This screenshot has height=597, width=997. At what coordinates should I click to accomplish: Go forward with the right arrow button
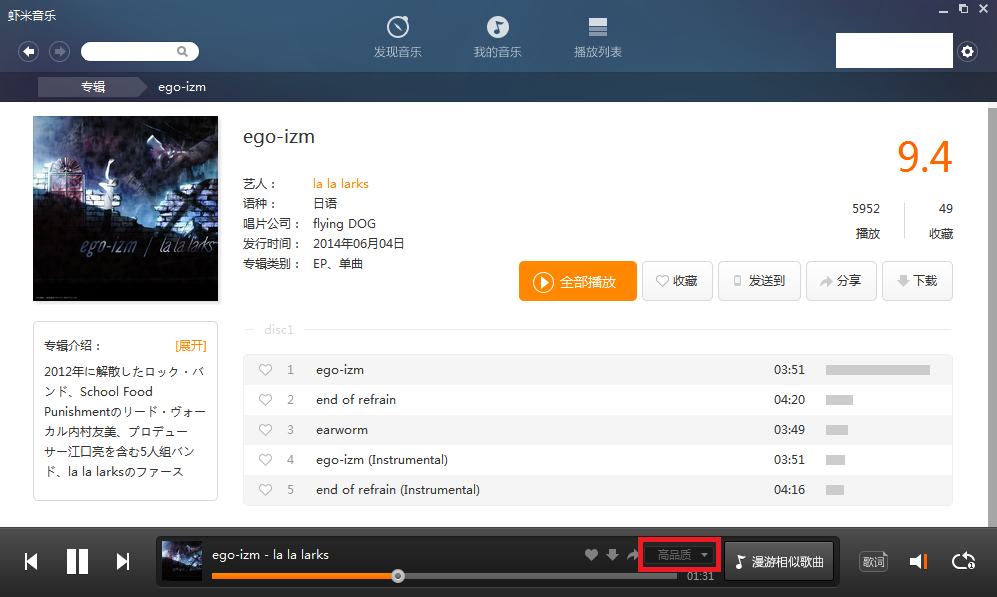click(60, 51)
